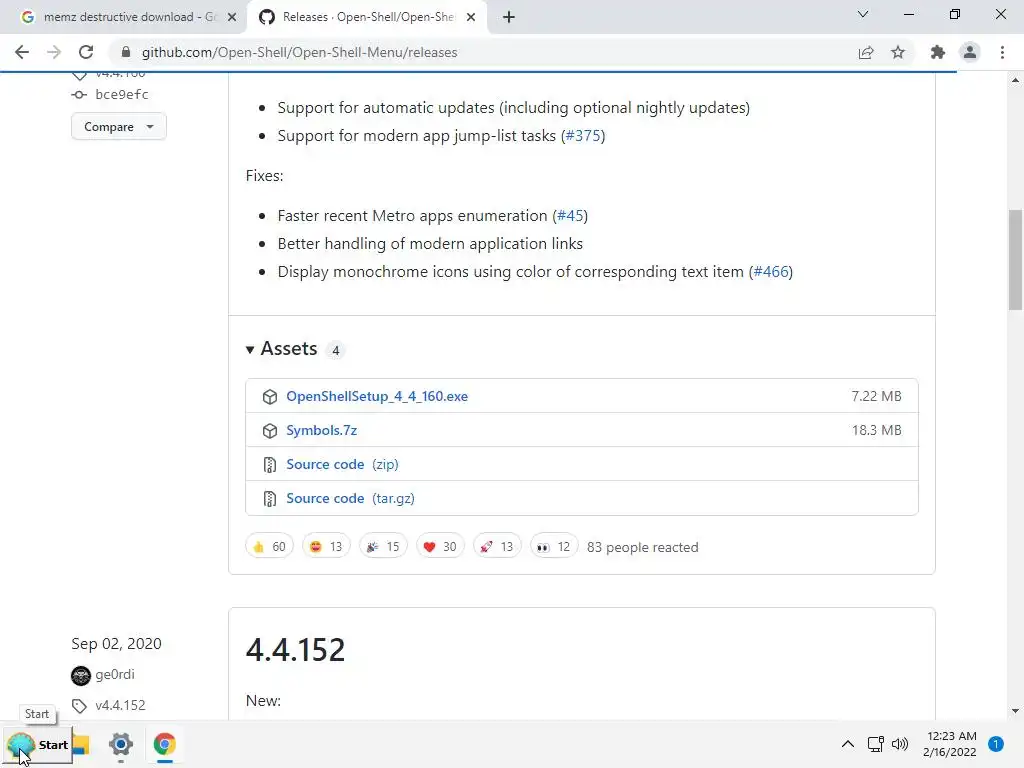Bookmark this page with the star icon

[898, 52]
